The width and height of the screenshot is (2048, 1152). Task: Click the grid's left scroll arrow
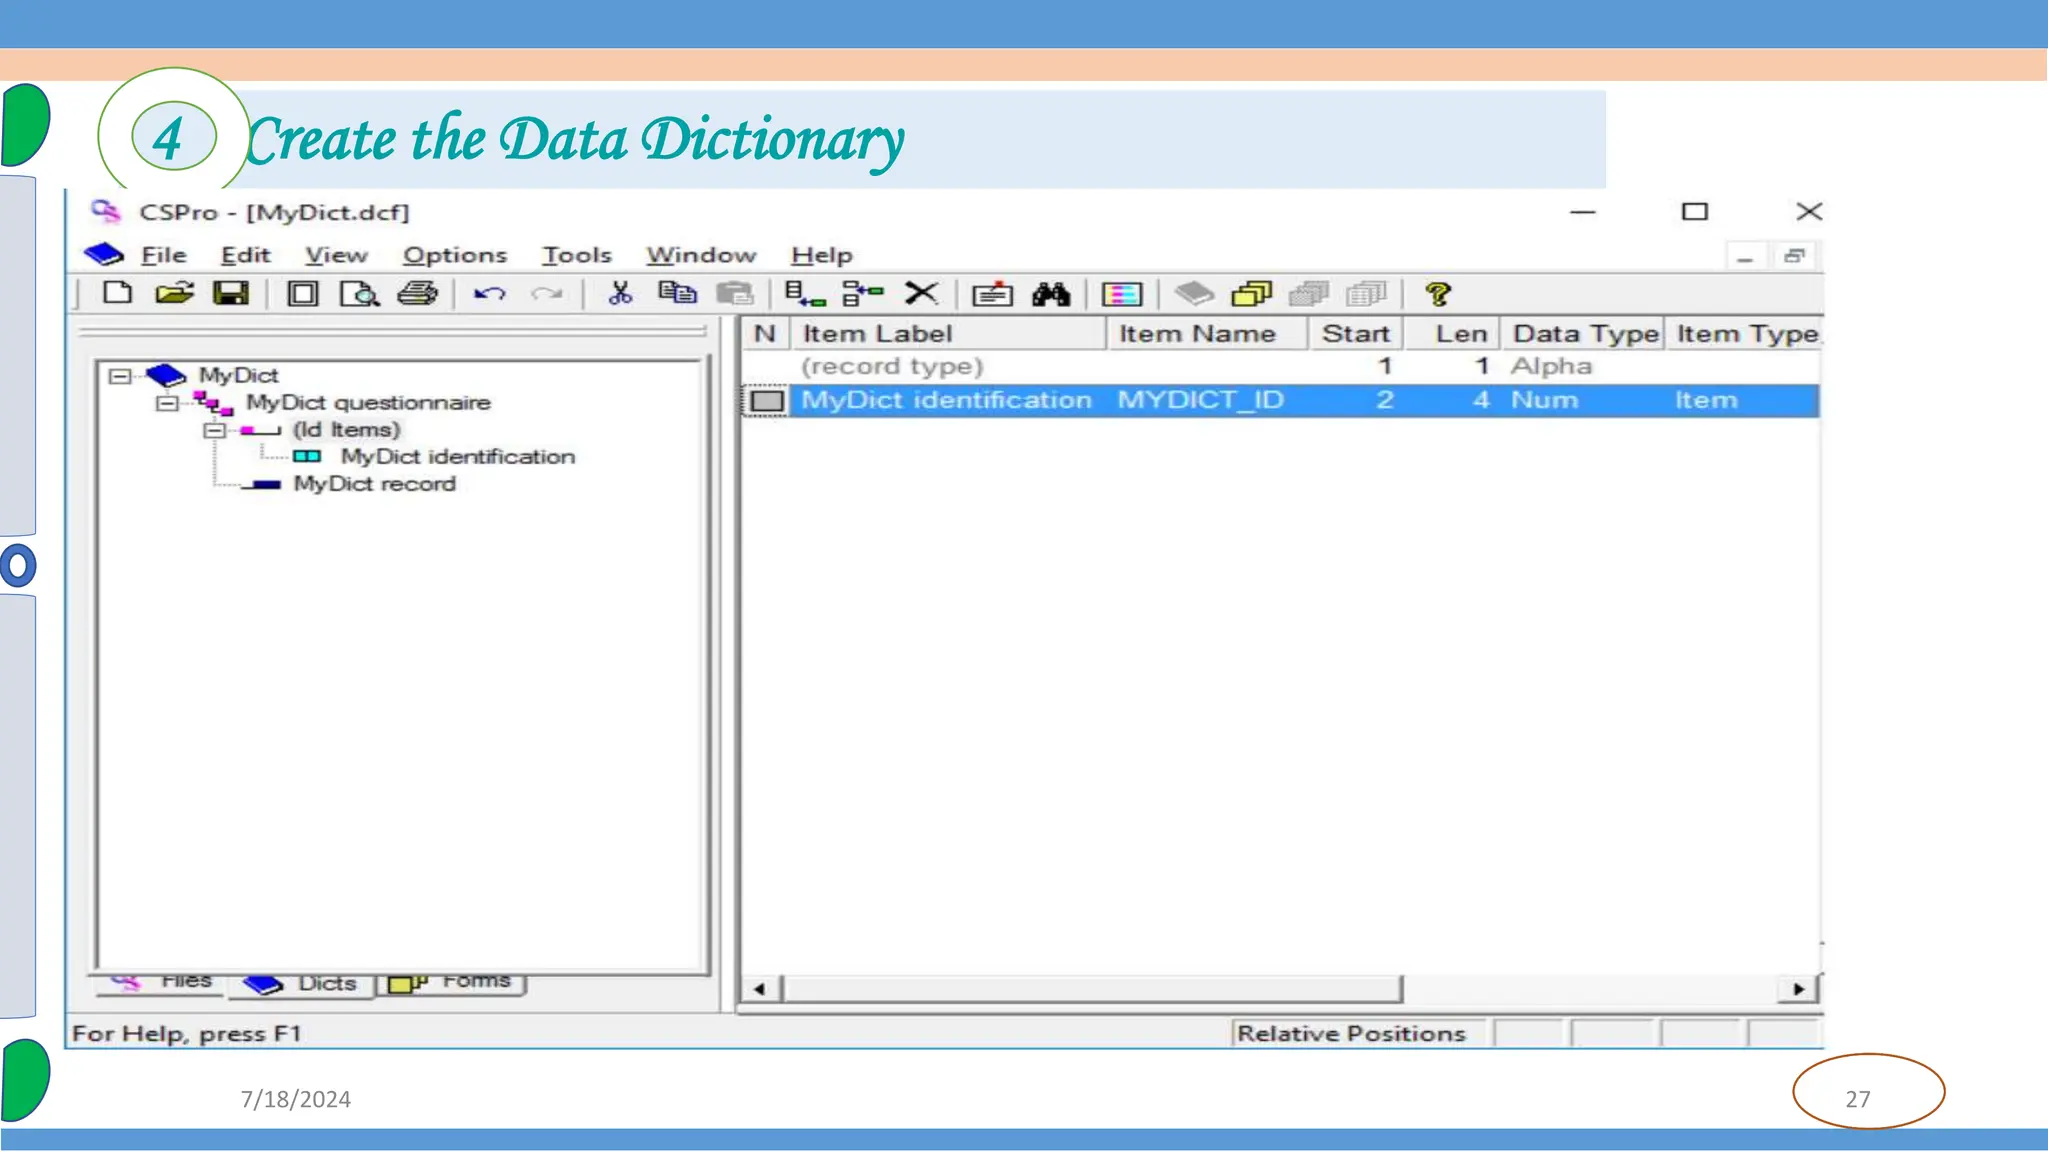pyautogui.click(x=760, y=989)
